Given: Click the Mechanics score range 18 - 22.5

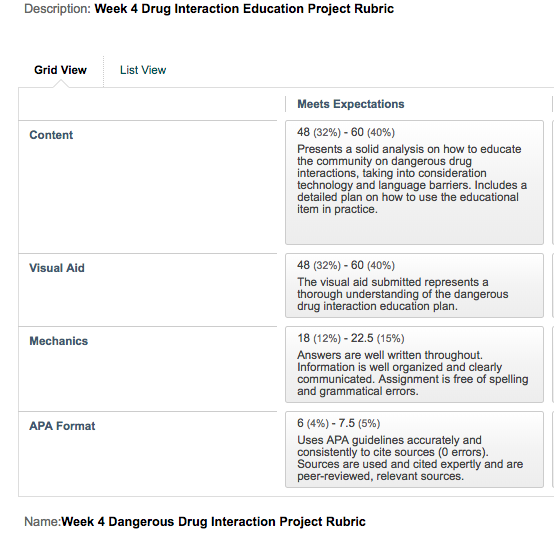Looking at the screenshot, I should coord(350,338).
